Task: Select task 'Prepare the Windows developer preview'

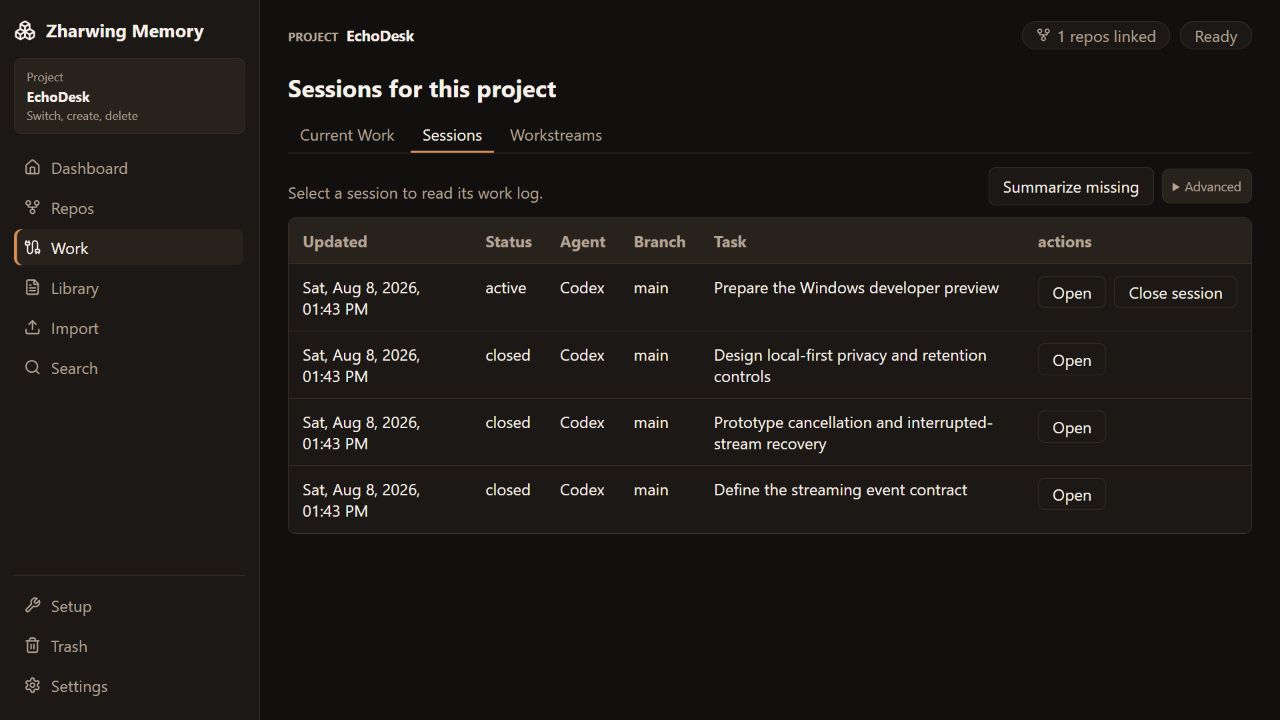Action: (856, 288)
